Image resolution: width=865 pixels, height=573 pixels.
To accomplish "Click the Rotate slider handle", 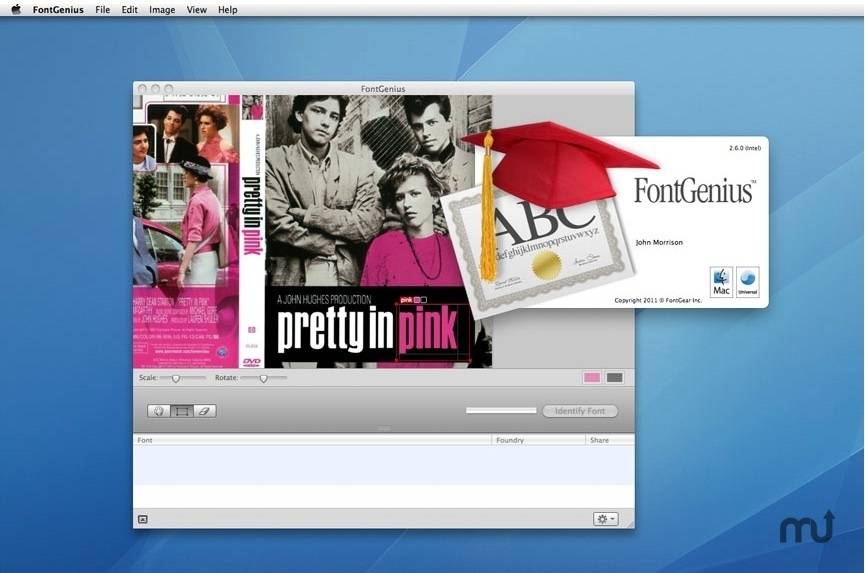I will click(264, 378).
